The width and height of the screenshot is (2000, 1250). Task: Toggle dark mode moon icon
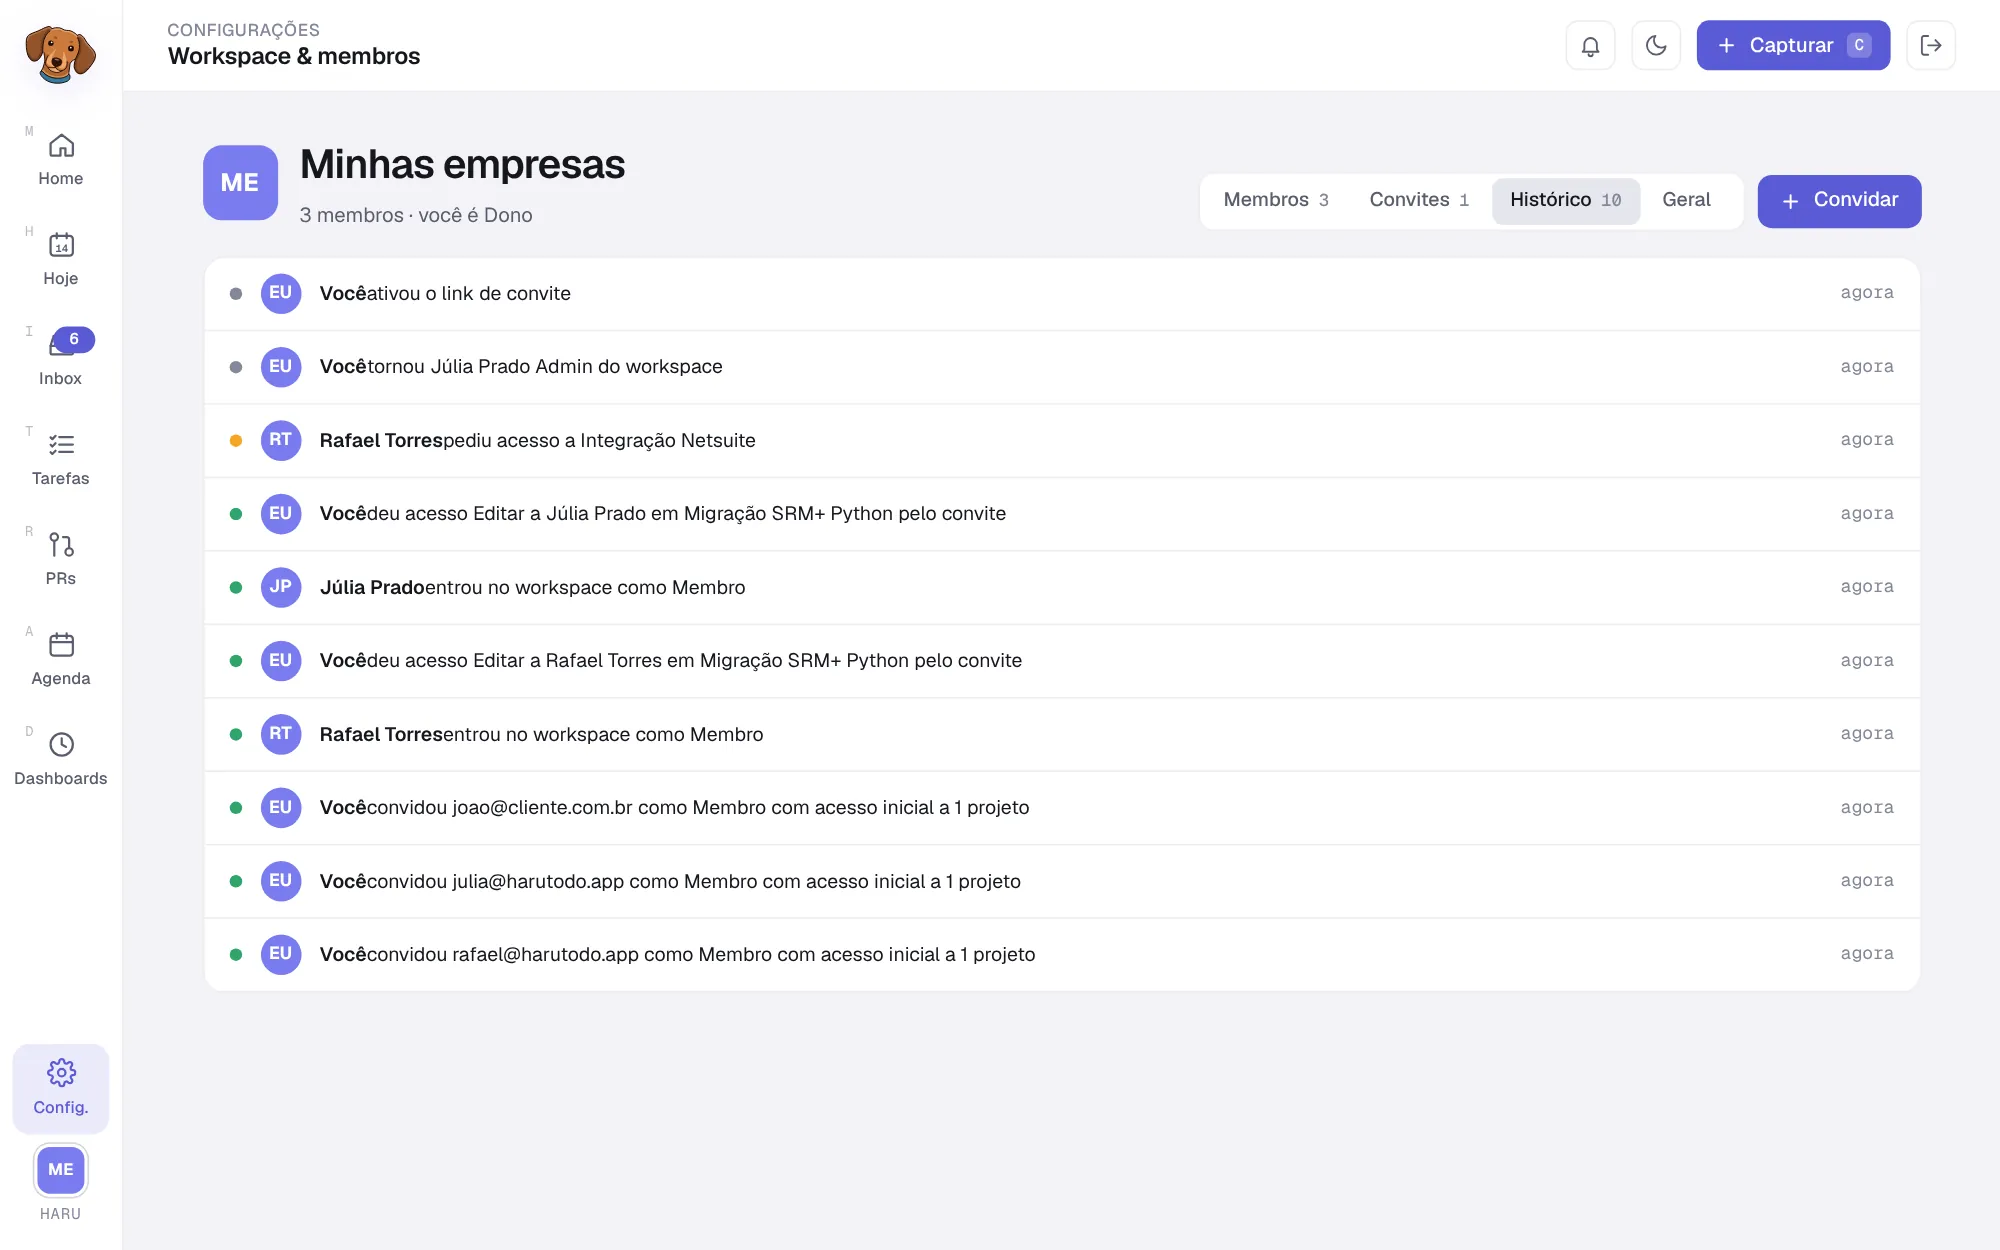click(1656, 46)
